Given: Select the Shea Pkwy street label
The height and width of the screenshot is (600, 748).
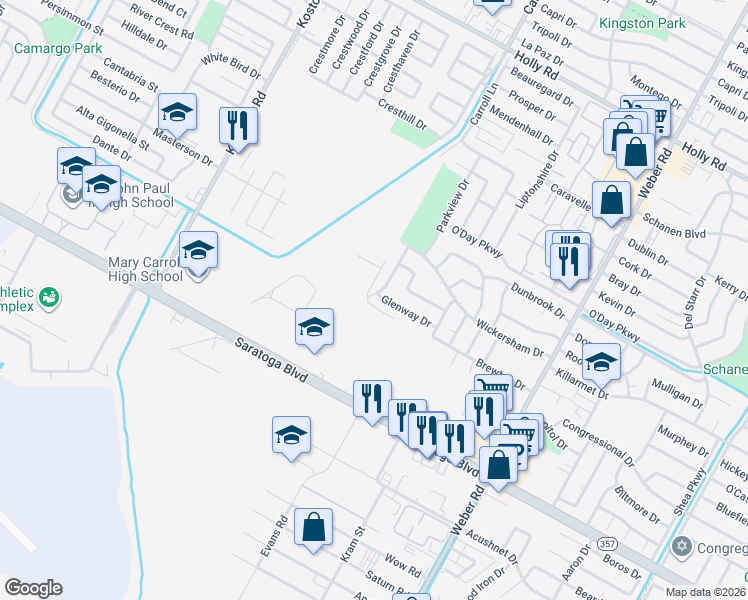Looking at the screenshot, I should point(689,492).
